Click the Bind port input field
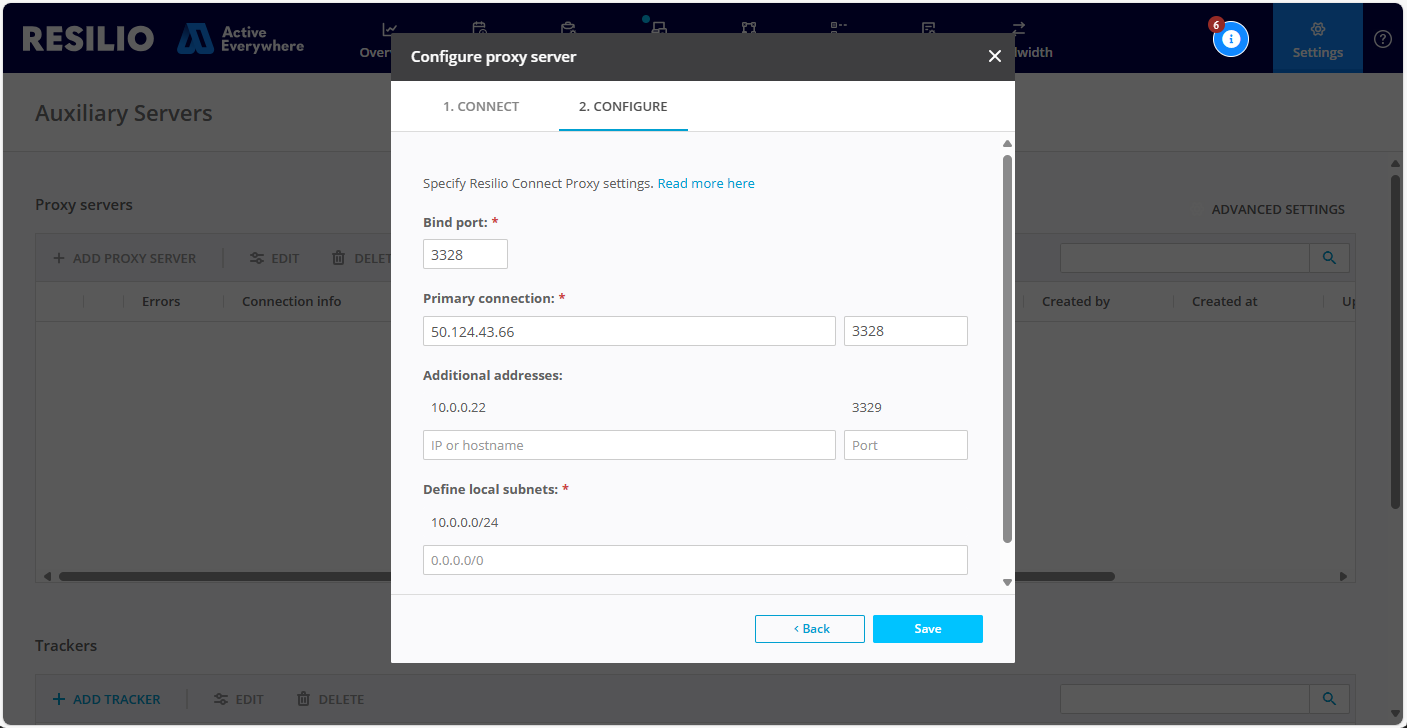The width and height of the screenshot is (1407, 728). pyautogui.click(x=465, y=255)
